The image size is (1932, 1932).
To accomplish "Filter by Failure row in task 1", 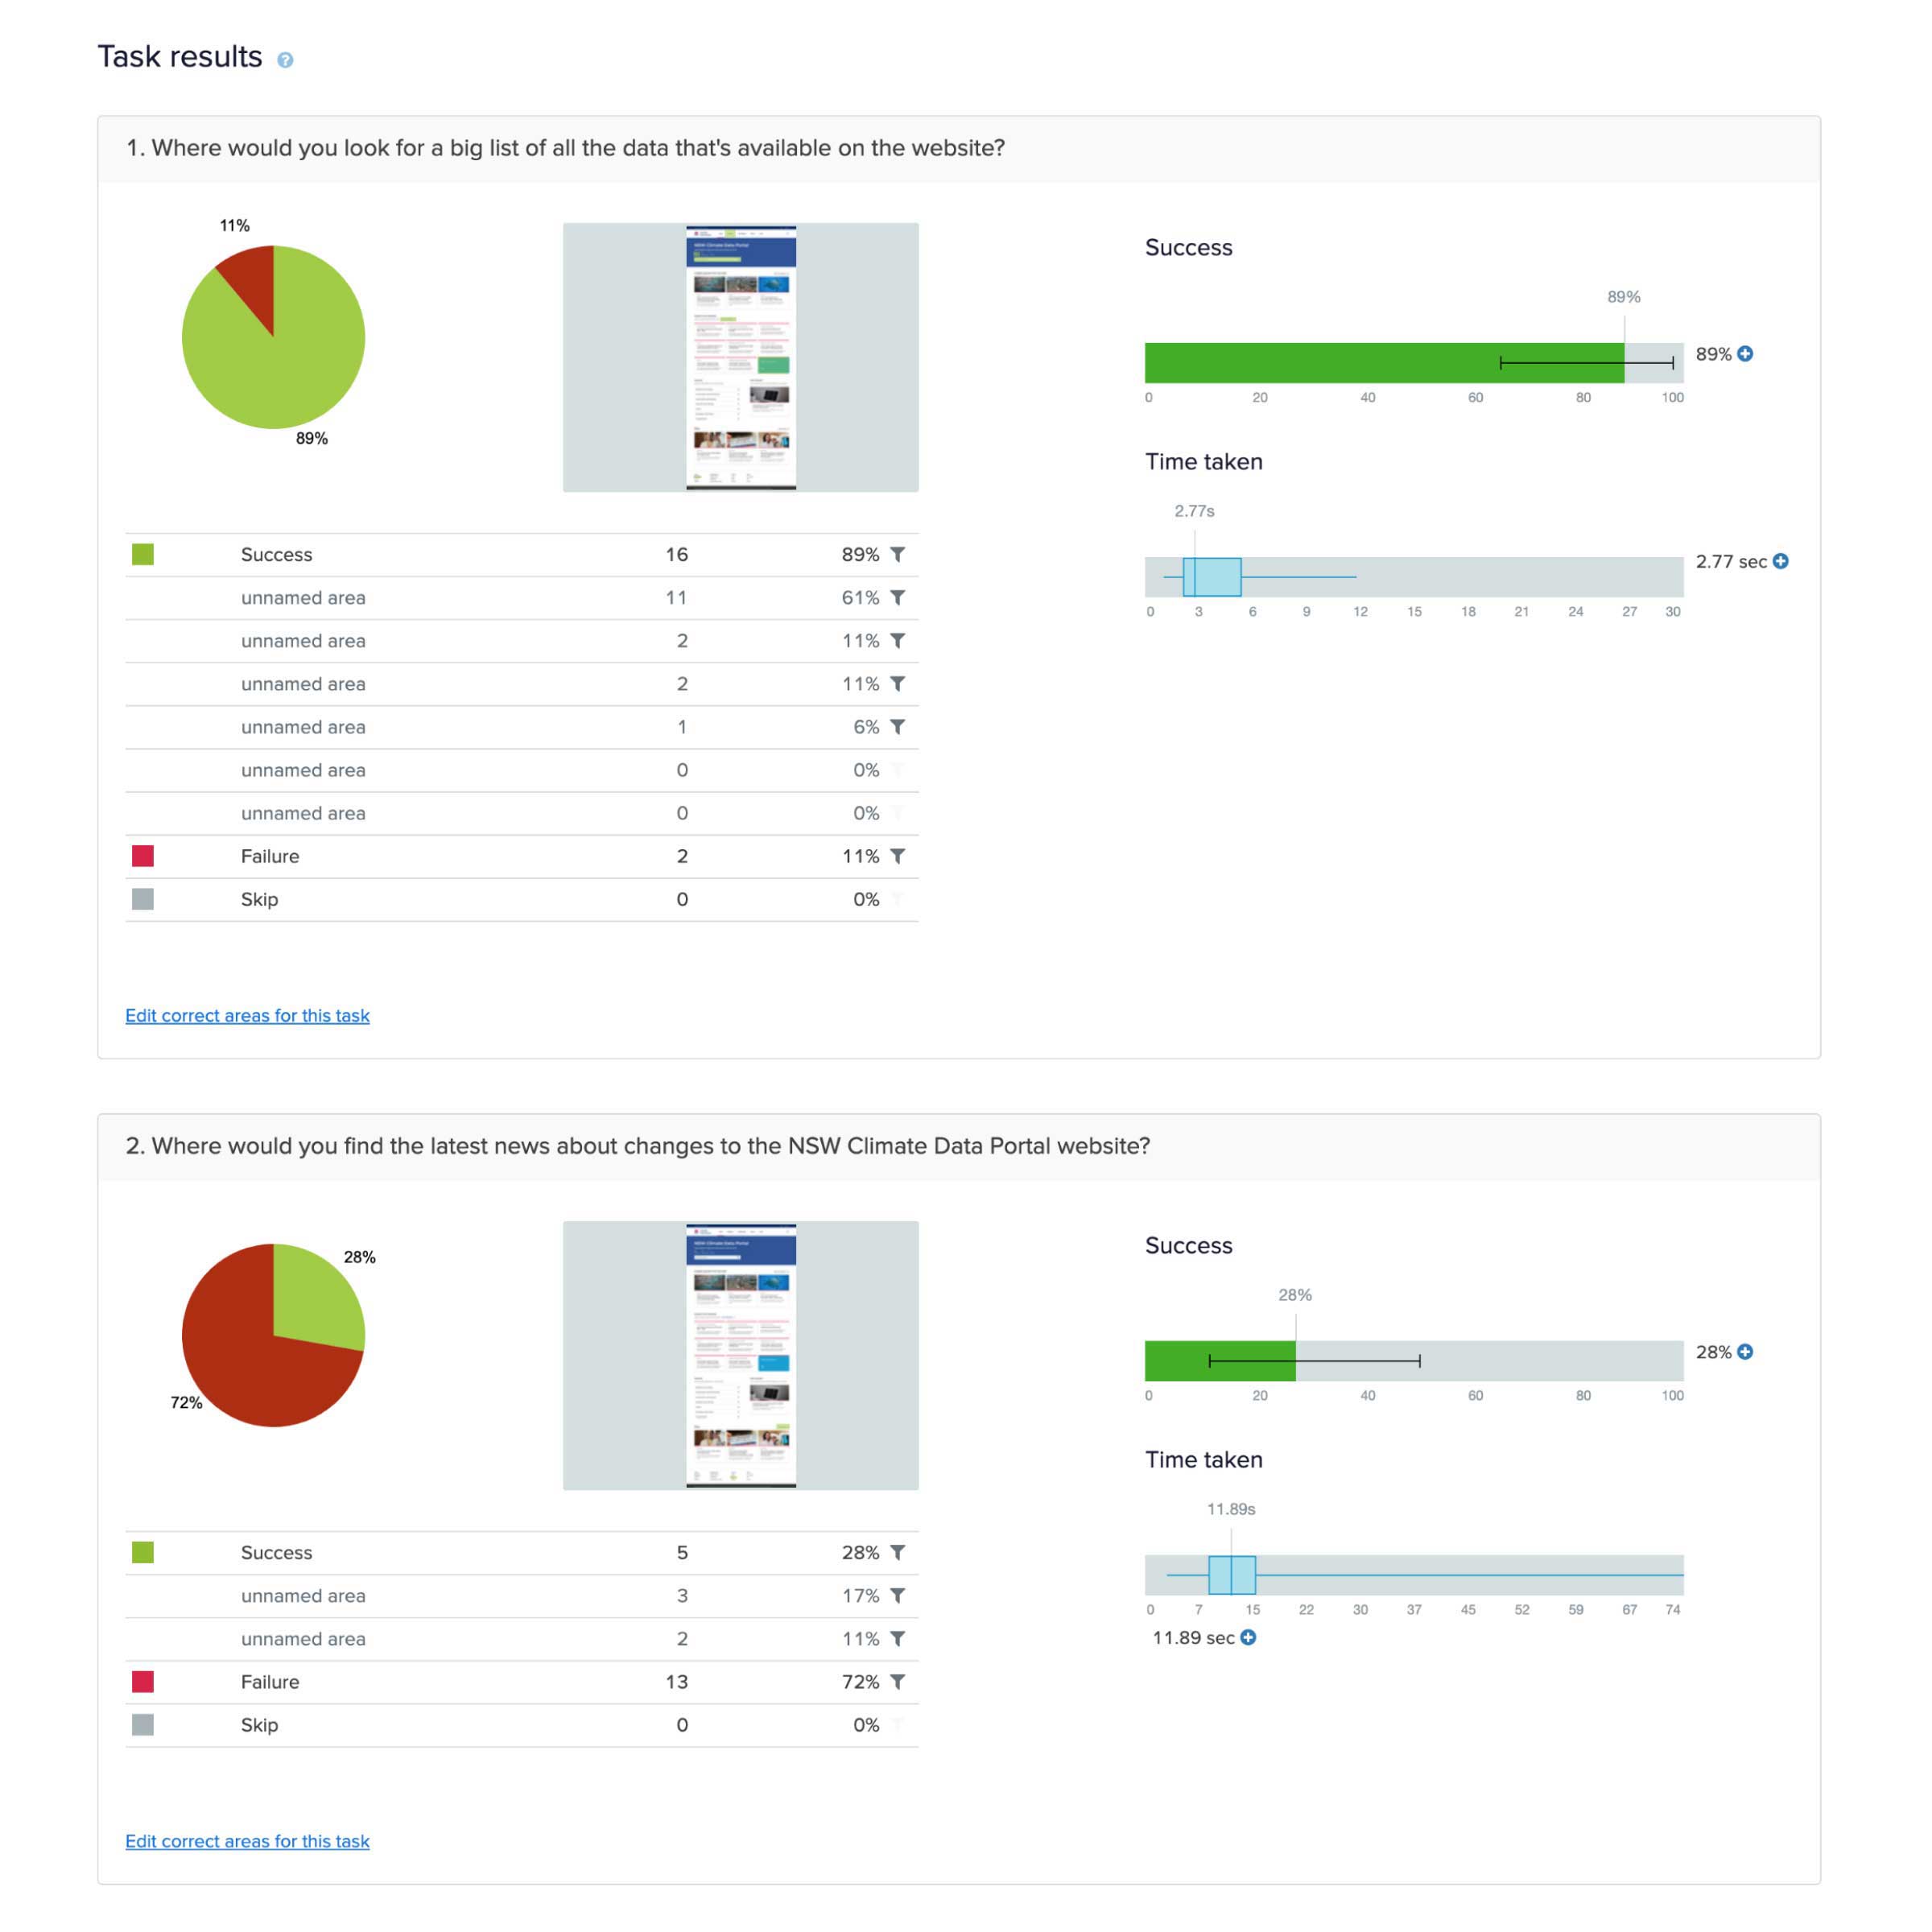I will pos(898,856).
